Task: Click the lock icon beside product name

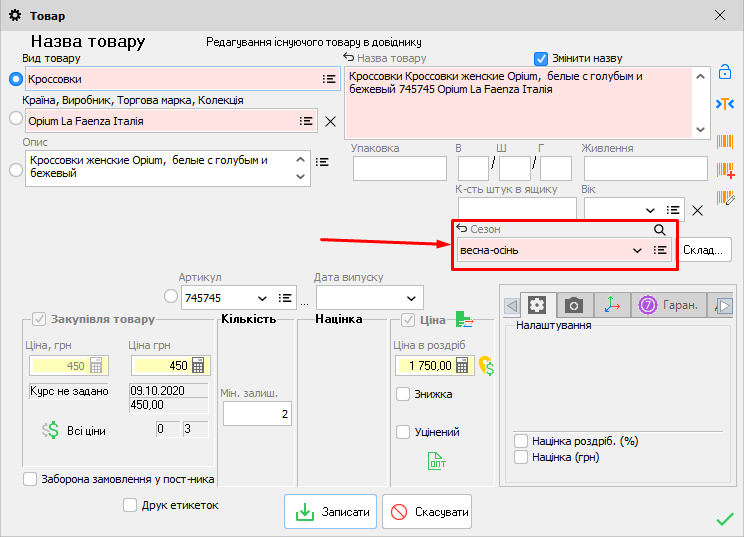Action: click(726, 73)
